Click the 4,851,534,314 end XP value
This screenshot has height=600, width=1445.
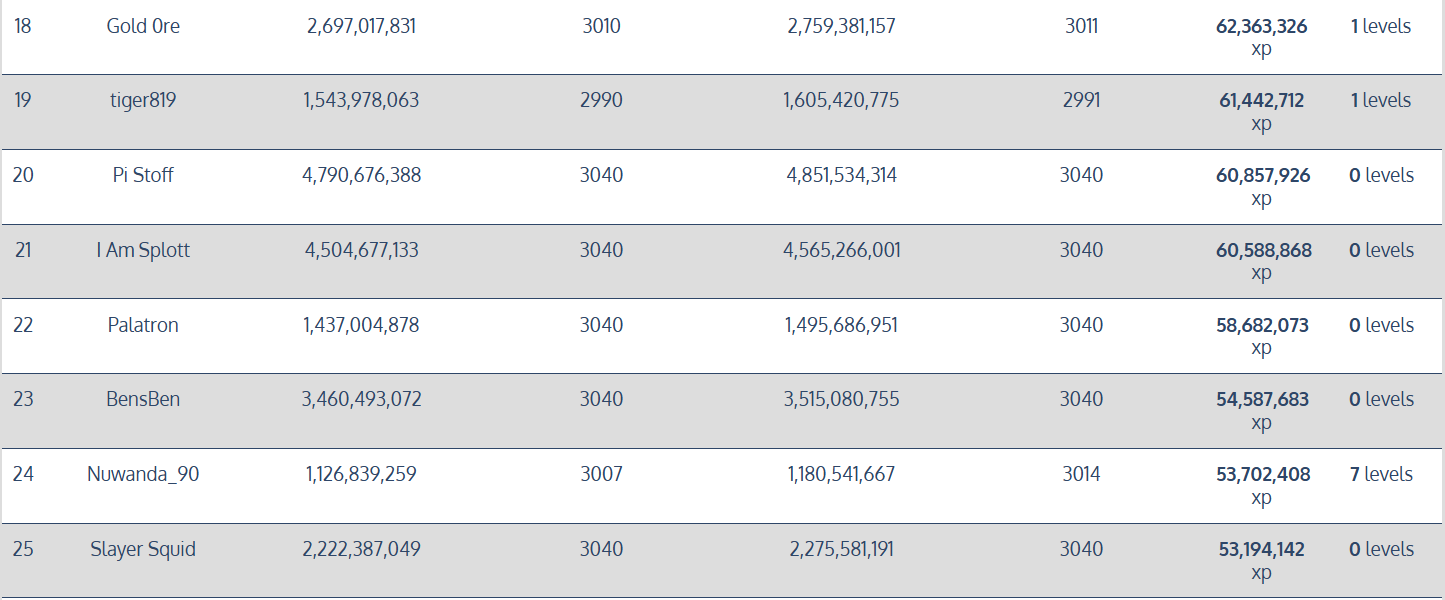point(841,175)
